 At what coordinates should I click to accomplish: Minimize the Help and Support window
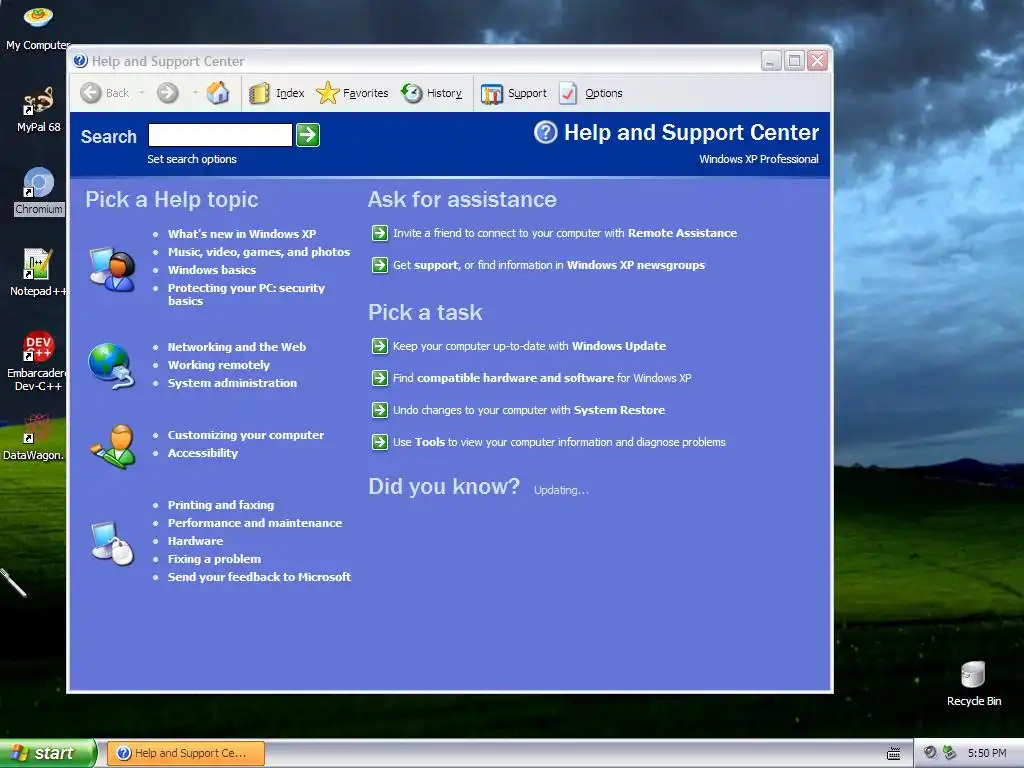771,61
